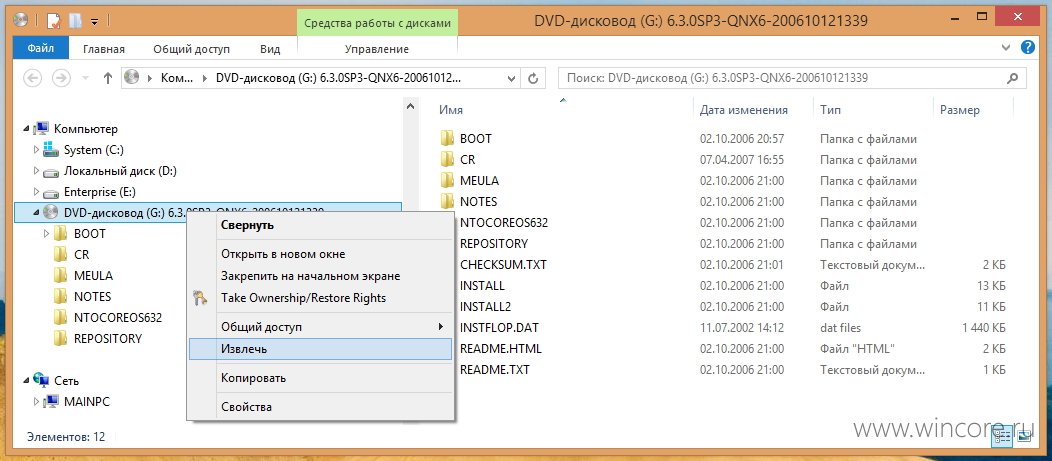Open the Общий доступ submenu in the context menu

pos(321,327)
